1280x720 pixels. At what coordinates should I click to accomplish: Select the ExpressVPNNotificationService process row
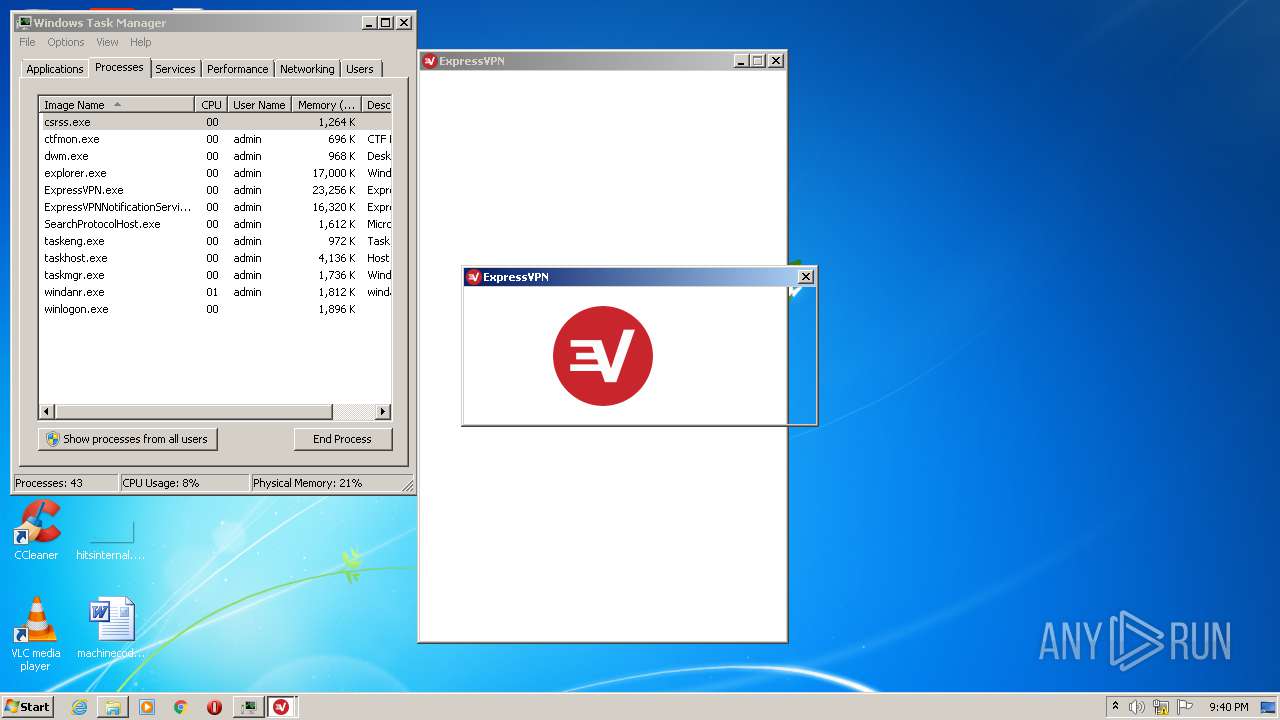[215, 207]
